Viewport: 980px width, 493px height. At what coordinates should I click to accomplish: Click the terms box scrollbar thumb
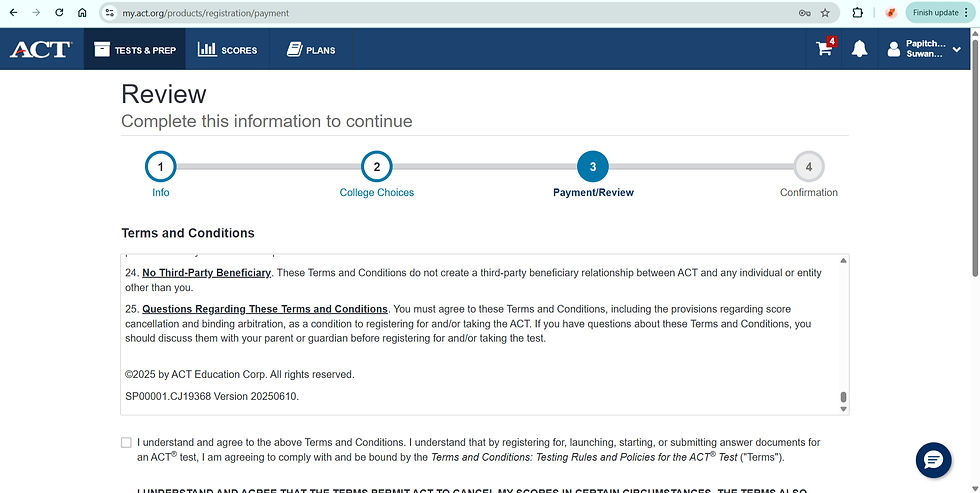[843, 397]
